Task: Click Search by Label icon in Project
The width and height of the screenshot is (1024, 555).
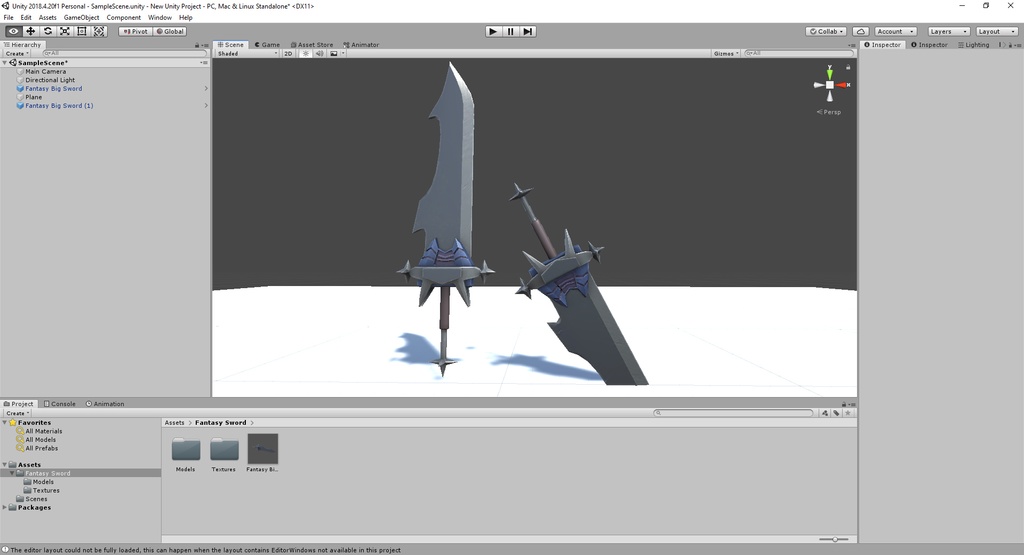Action: [x=836, y=413]
